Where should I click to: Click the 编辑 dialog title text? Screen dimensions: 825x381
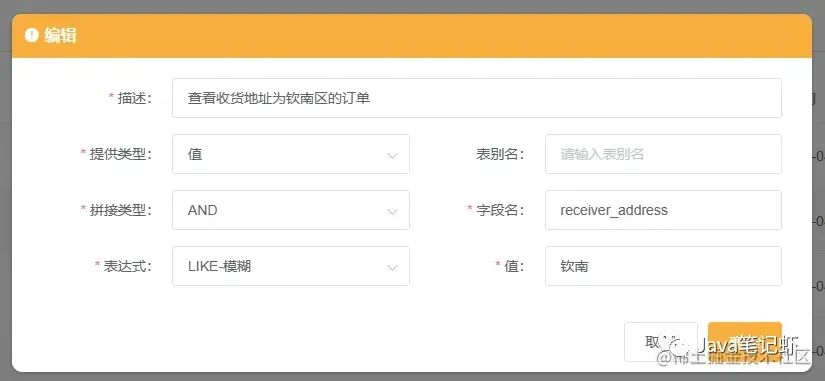point(60,35)
